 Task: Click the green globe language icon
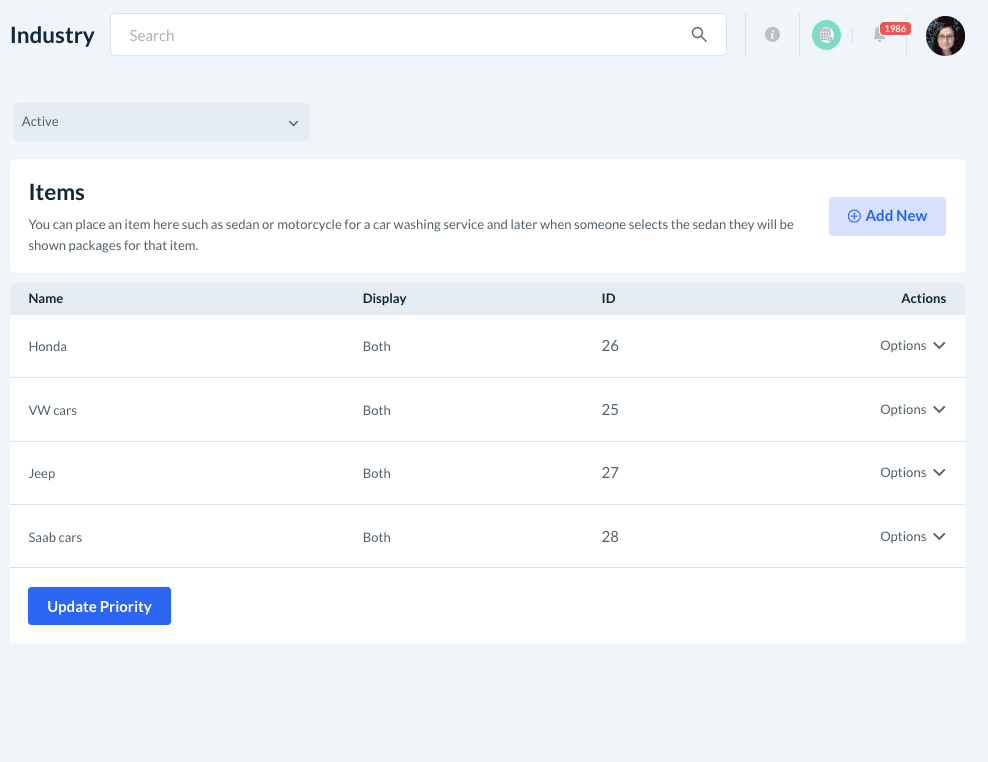[826, 35]
